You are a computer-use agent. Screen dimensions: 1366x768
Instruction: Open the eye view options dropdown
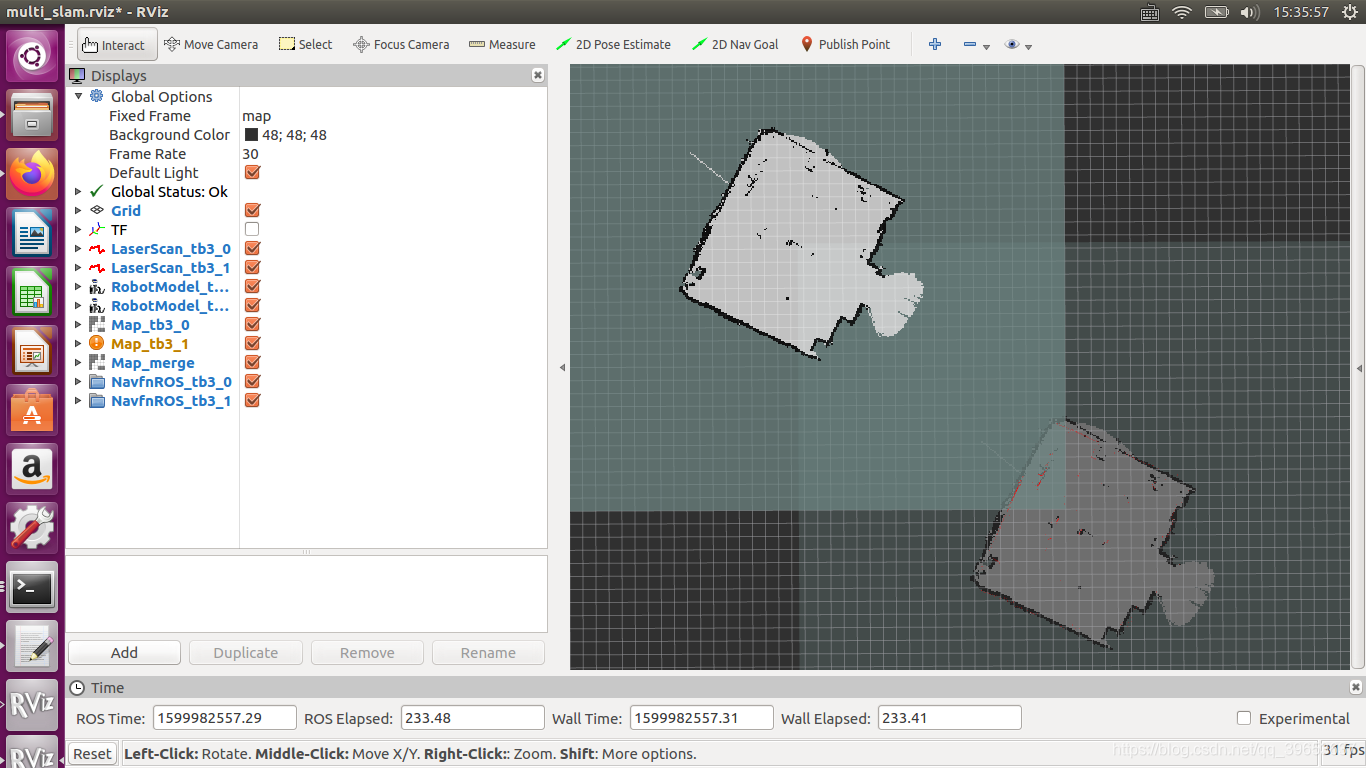(1018, 45)
